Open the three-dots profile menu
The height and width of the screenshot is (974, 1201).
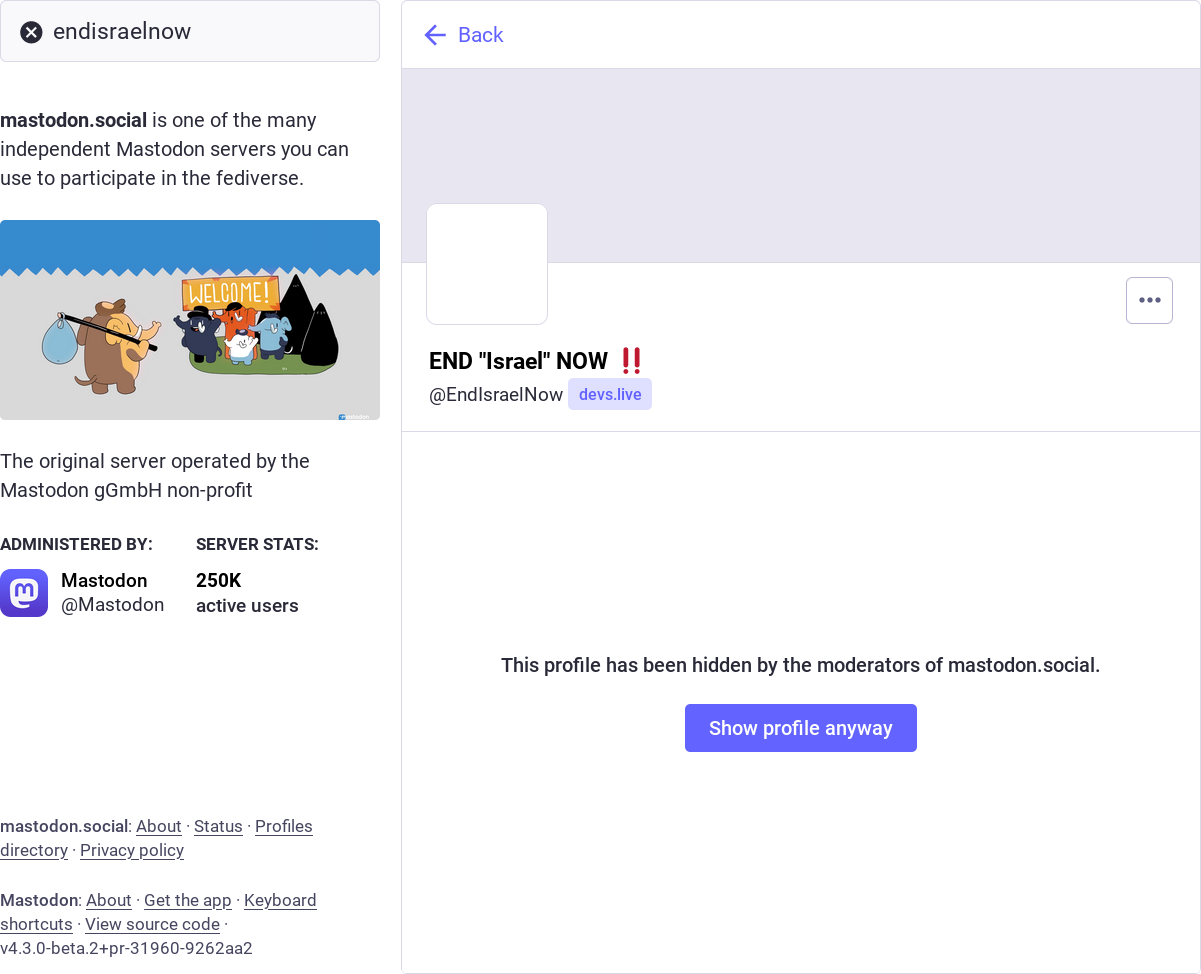point(1149,300)
